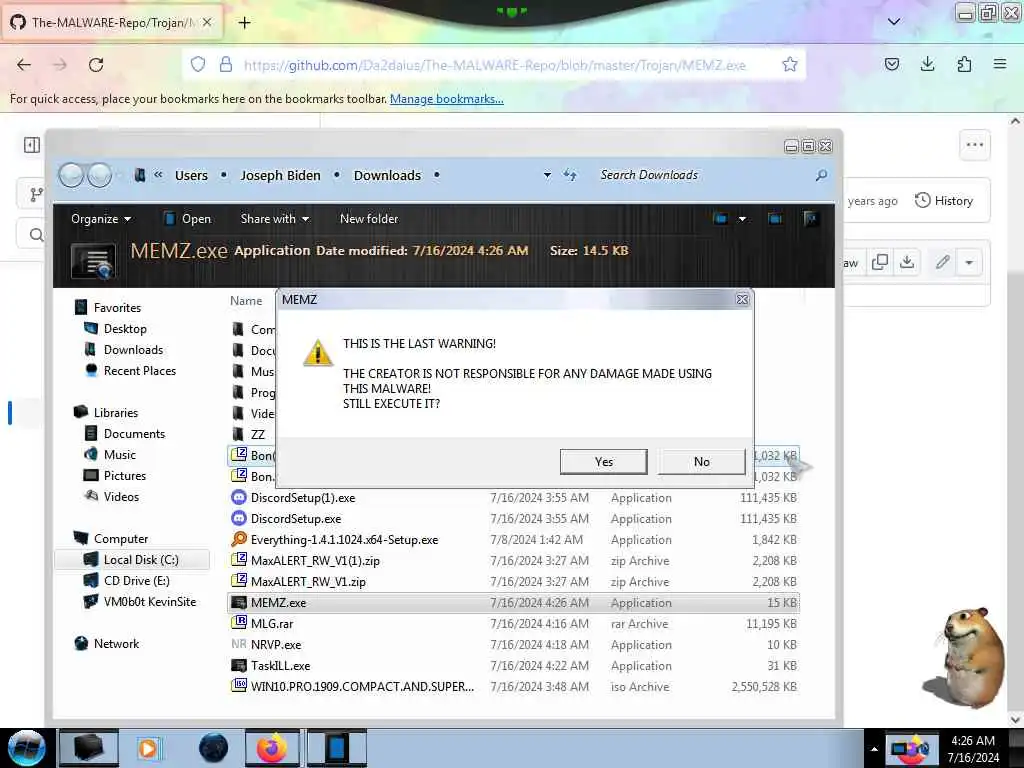Viewport: 1024px width, 768px height.
Task: Toggle the Explorer preview pane
Action: (775, 218)
